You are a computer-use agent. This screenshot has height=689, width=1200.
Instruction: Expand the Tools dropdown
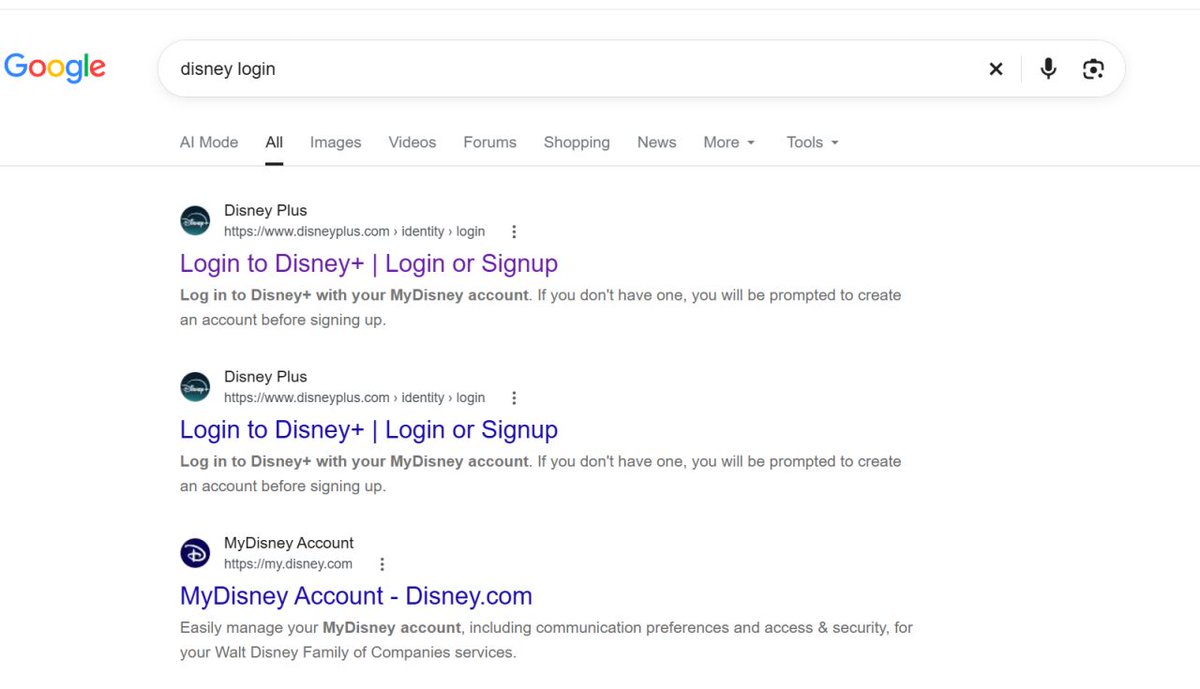[x=812, y=142]
